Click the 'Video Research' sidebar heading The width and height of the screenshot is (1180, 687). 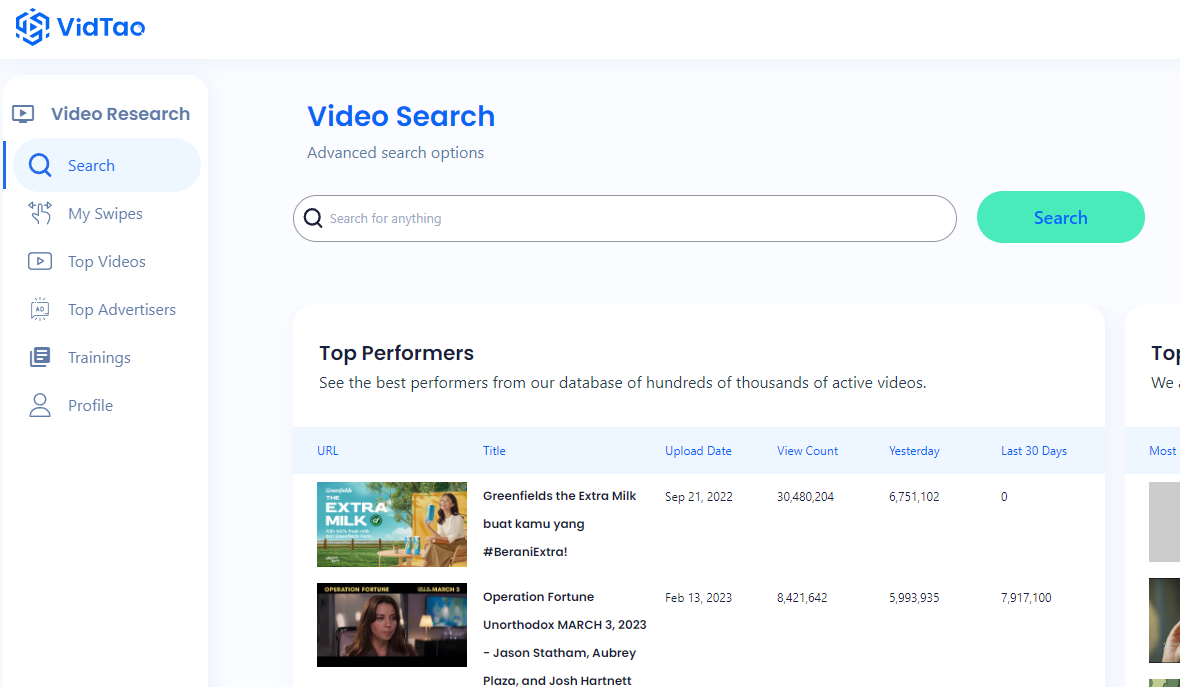[120, 114]
